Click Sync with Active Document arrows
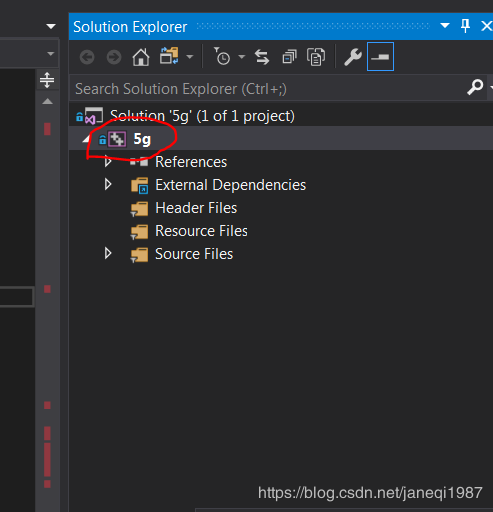Image resolution: width=493 pixels, height=512 pixels. coord(262,57)
